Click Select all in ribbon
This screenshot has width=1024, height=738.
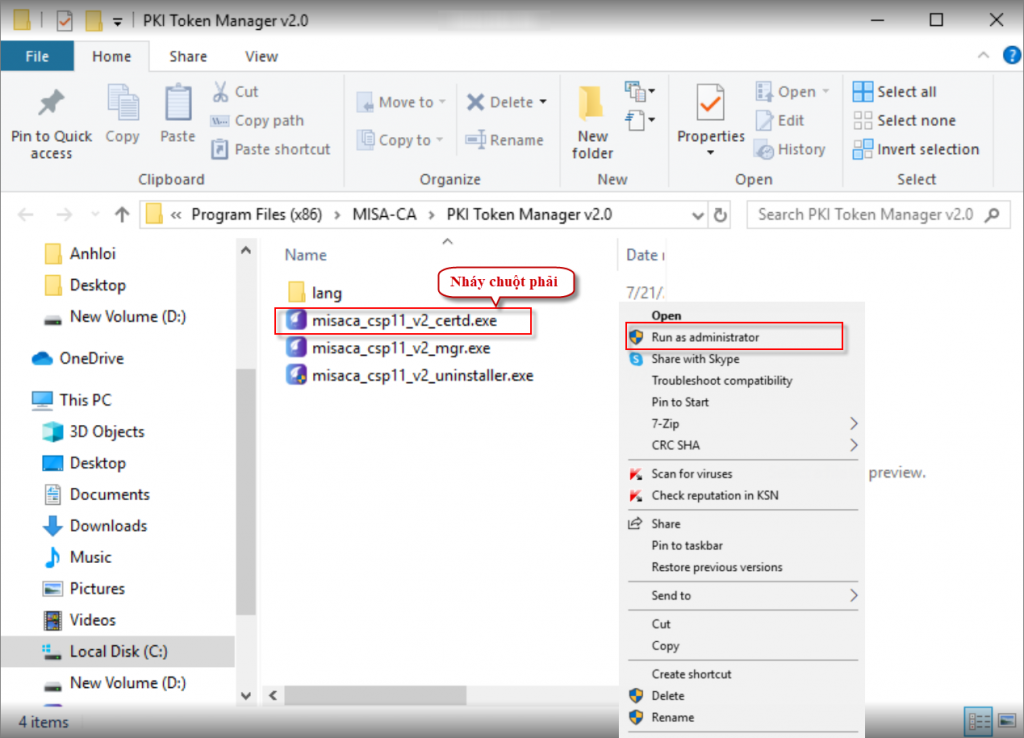895,91
